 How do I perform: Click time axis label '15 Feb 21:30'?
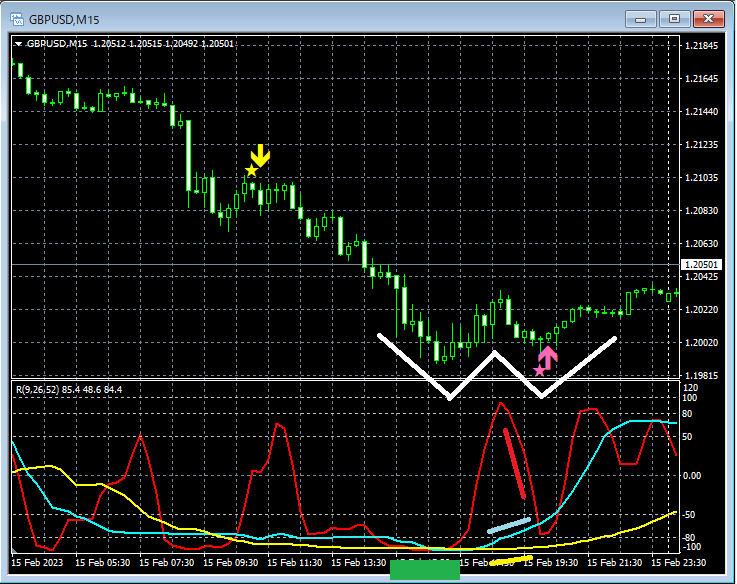point(614,562)
